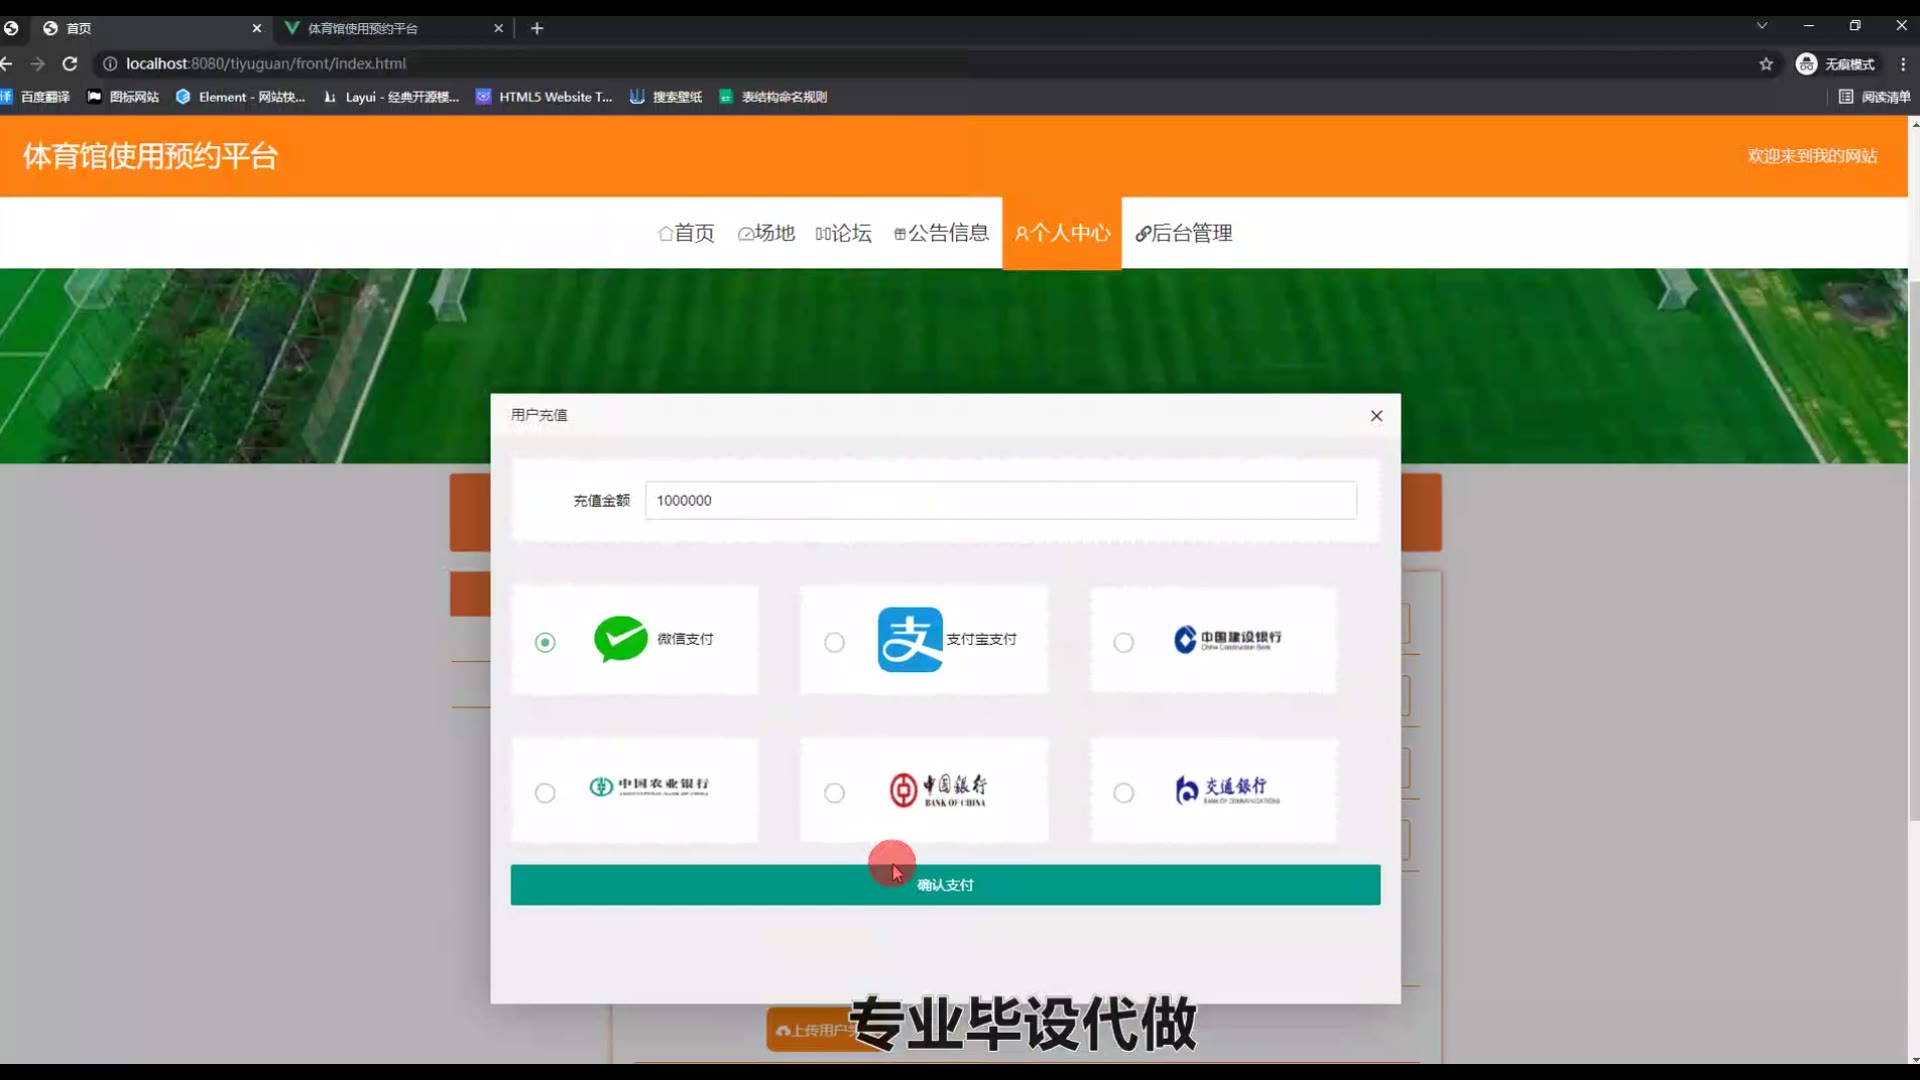The image size is (1920, 1080).
Task: Switch to the 体育馆使用预约平台 browser tab
Action: click(x=395, y=28)
